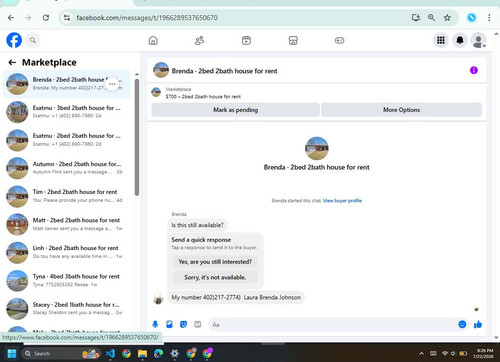Open Esatmu 3bed 2bath house conversation
The width and height of the screenshot is (500, 362).
pyautogui.click(x=67, y=112)
